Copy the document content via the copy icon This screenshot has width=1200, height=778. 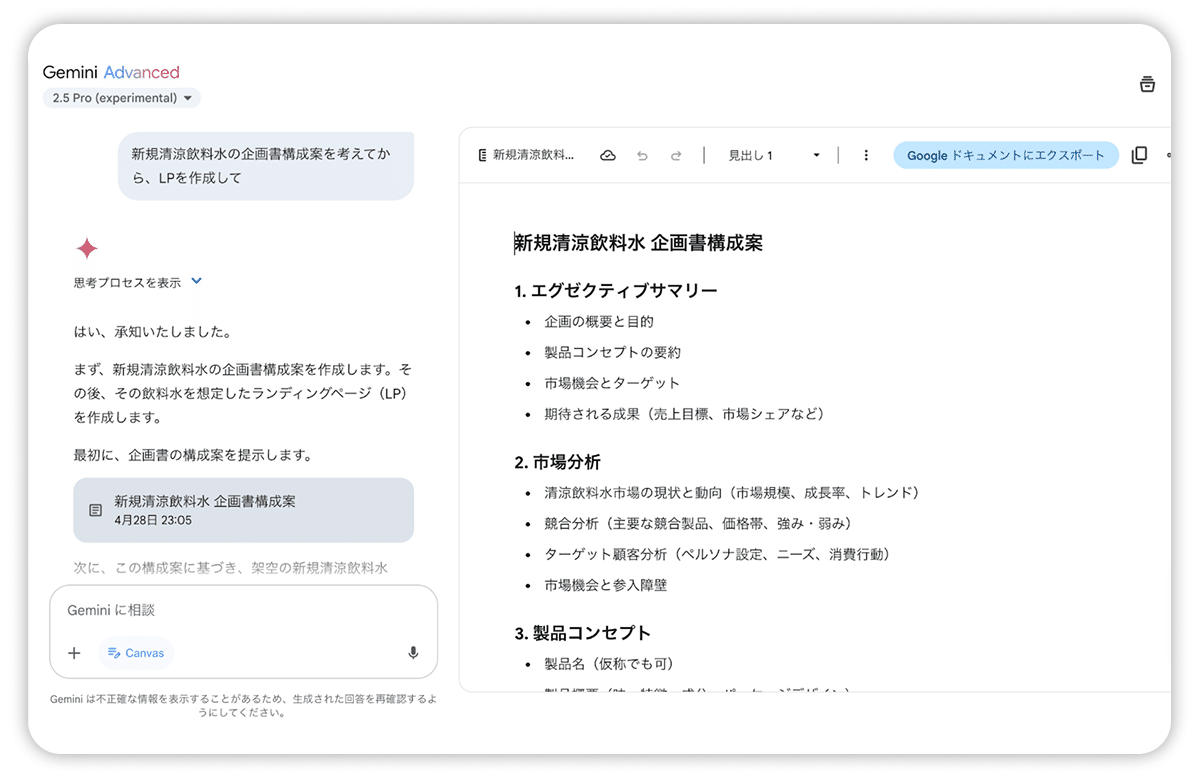(1139, 155)
